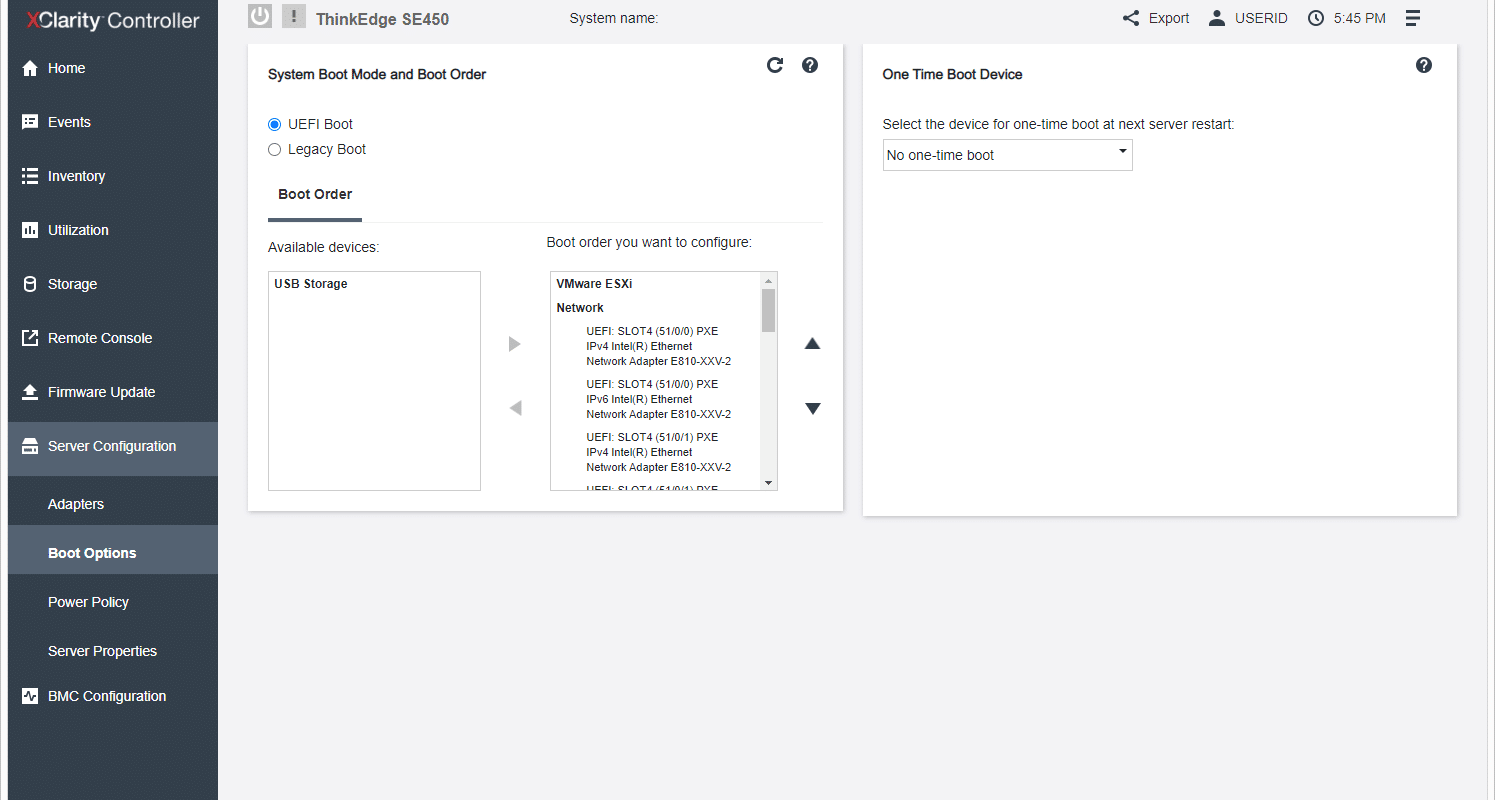Select SLOT4 (51/0/0) PXE IPv6 entry

[659, 399]
